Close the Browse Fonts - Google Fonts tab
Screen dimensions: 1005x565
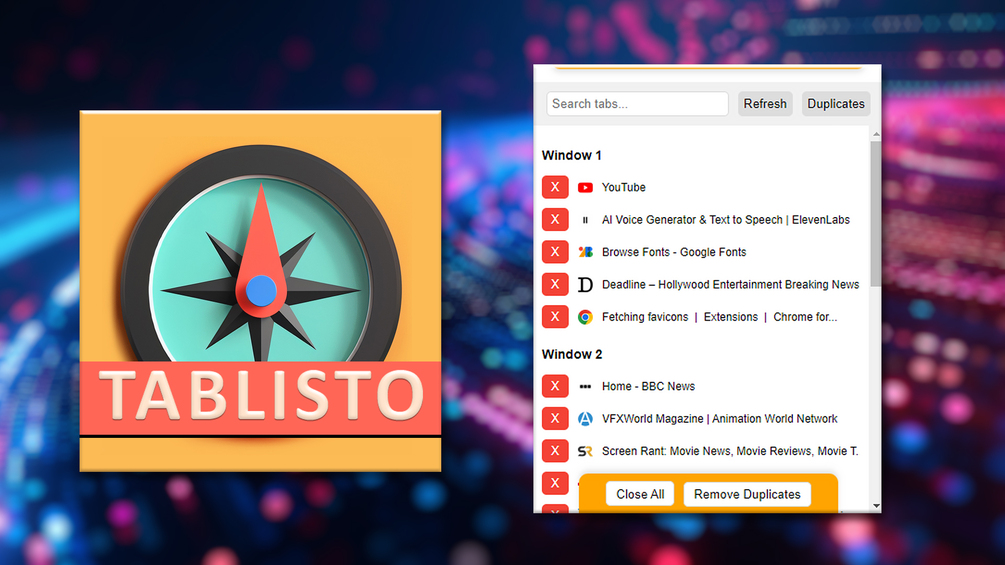click(555, 252)
